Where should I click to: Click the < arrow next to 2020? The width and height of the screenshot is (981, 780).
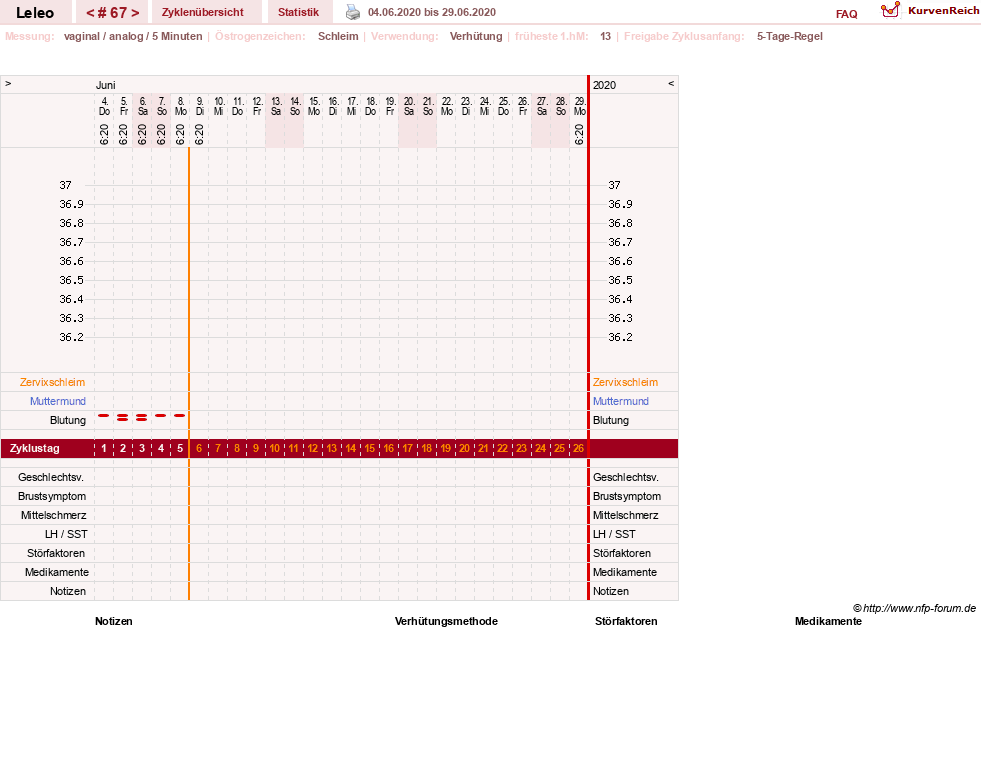(671, 83)
